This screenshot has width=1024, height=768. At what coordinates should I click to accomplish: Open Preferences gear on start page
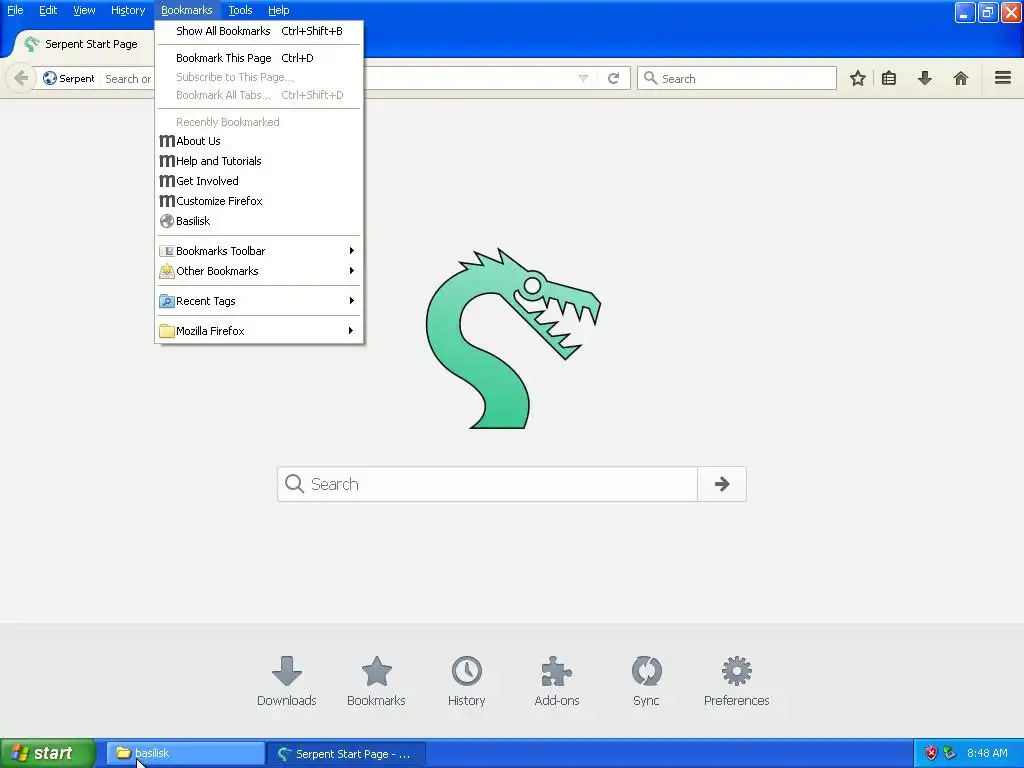pos(737,681)
